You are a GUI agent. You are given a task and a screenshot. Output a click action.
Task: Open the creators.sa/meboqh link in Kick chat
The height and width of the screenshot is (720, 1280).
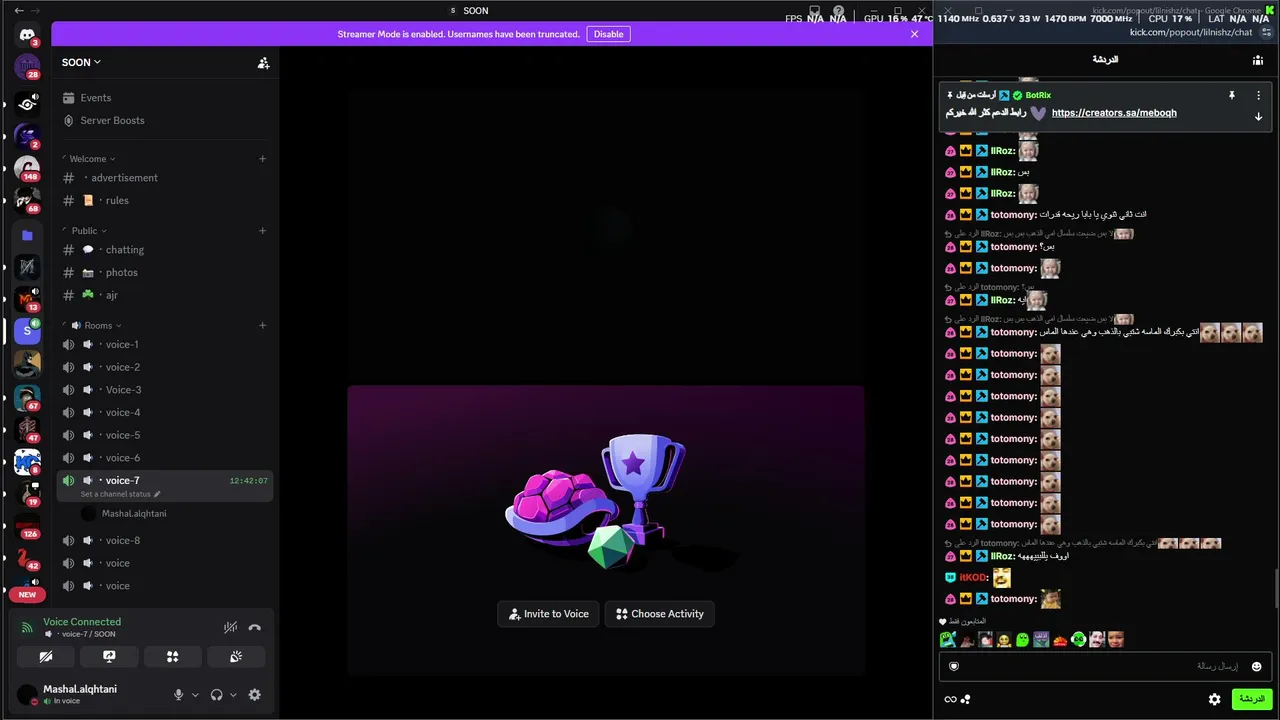pyautogui.click(x=1114, y=113)
